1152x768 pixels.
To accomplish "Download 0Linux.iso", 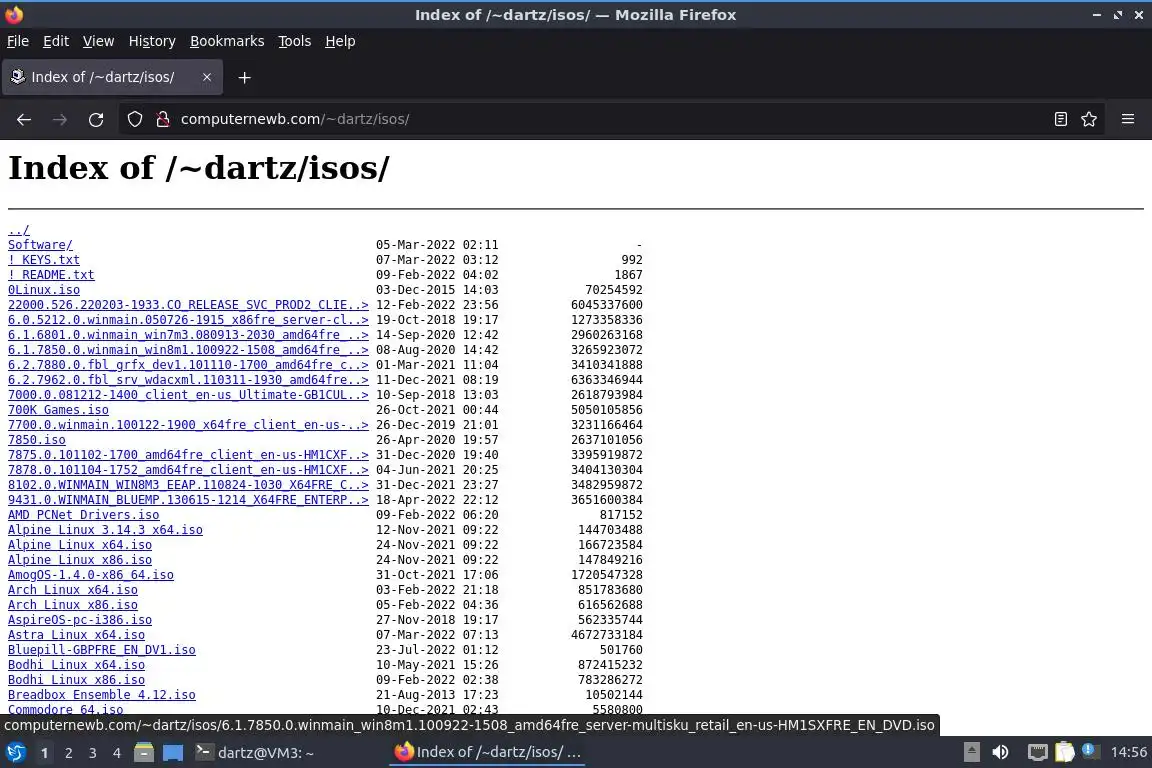I will click(x=44, y=290).
